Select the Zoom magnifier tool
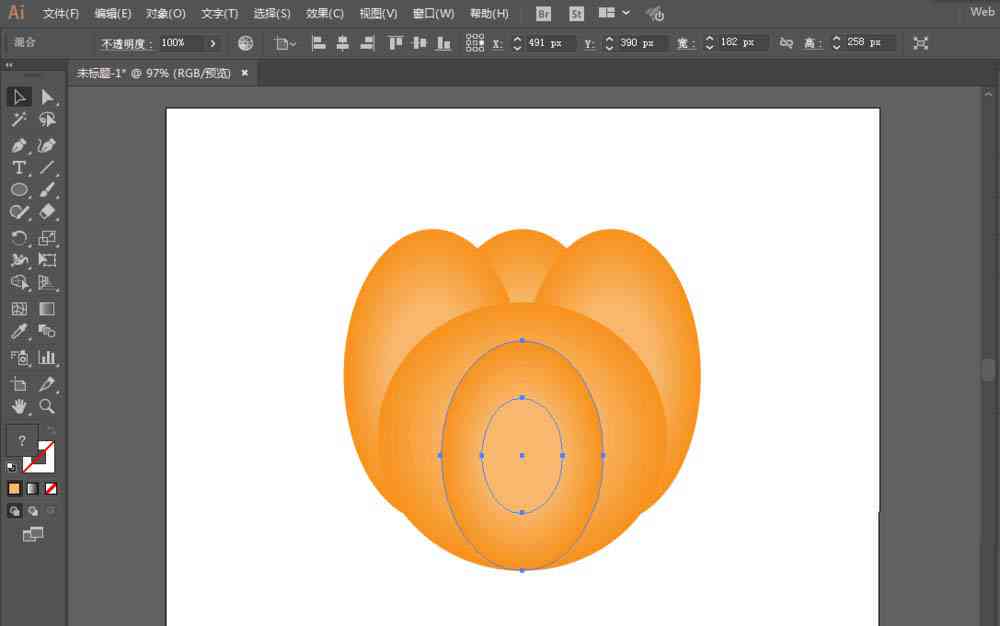The height and width of the screenshot is (626, 1000). (47, 406)
